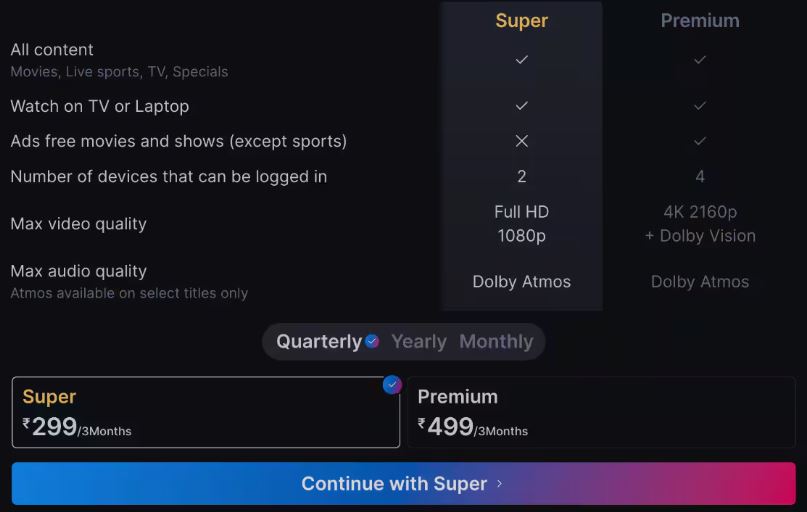Switch to Yearly billing

tap(419, 341)
